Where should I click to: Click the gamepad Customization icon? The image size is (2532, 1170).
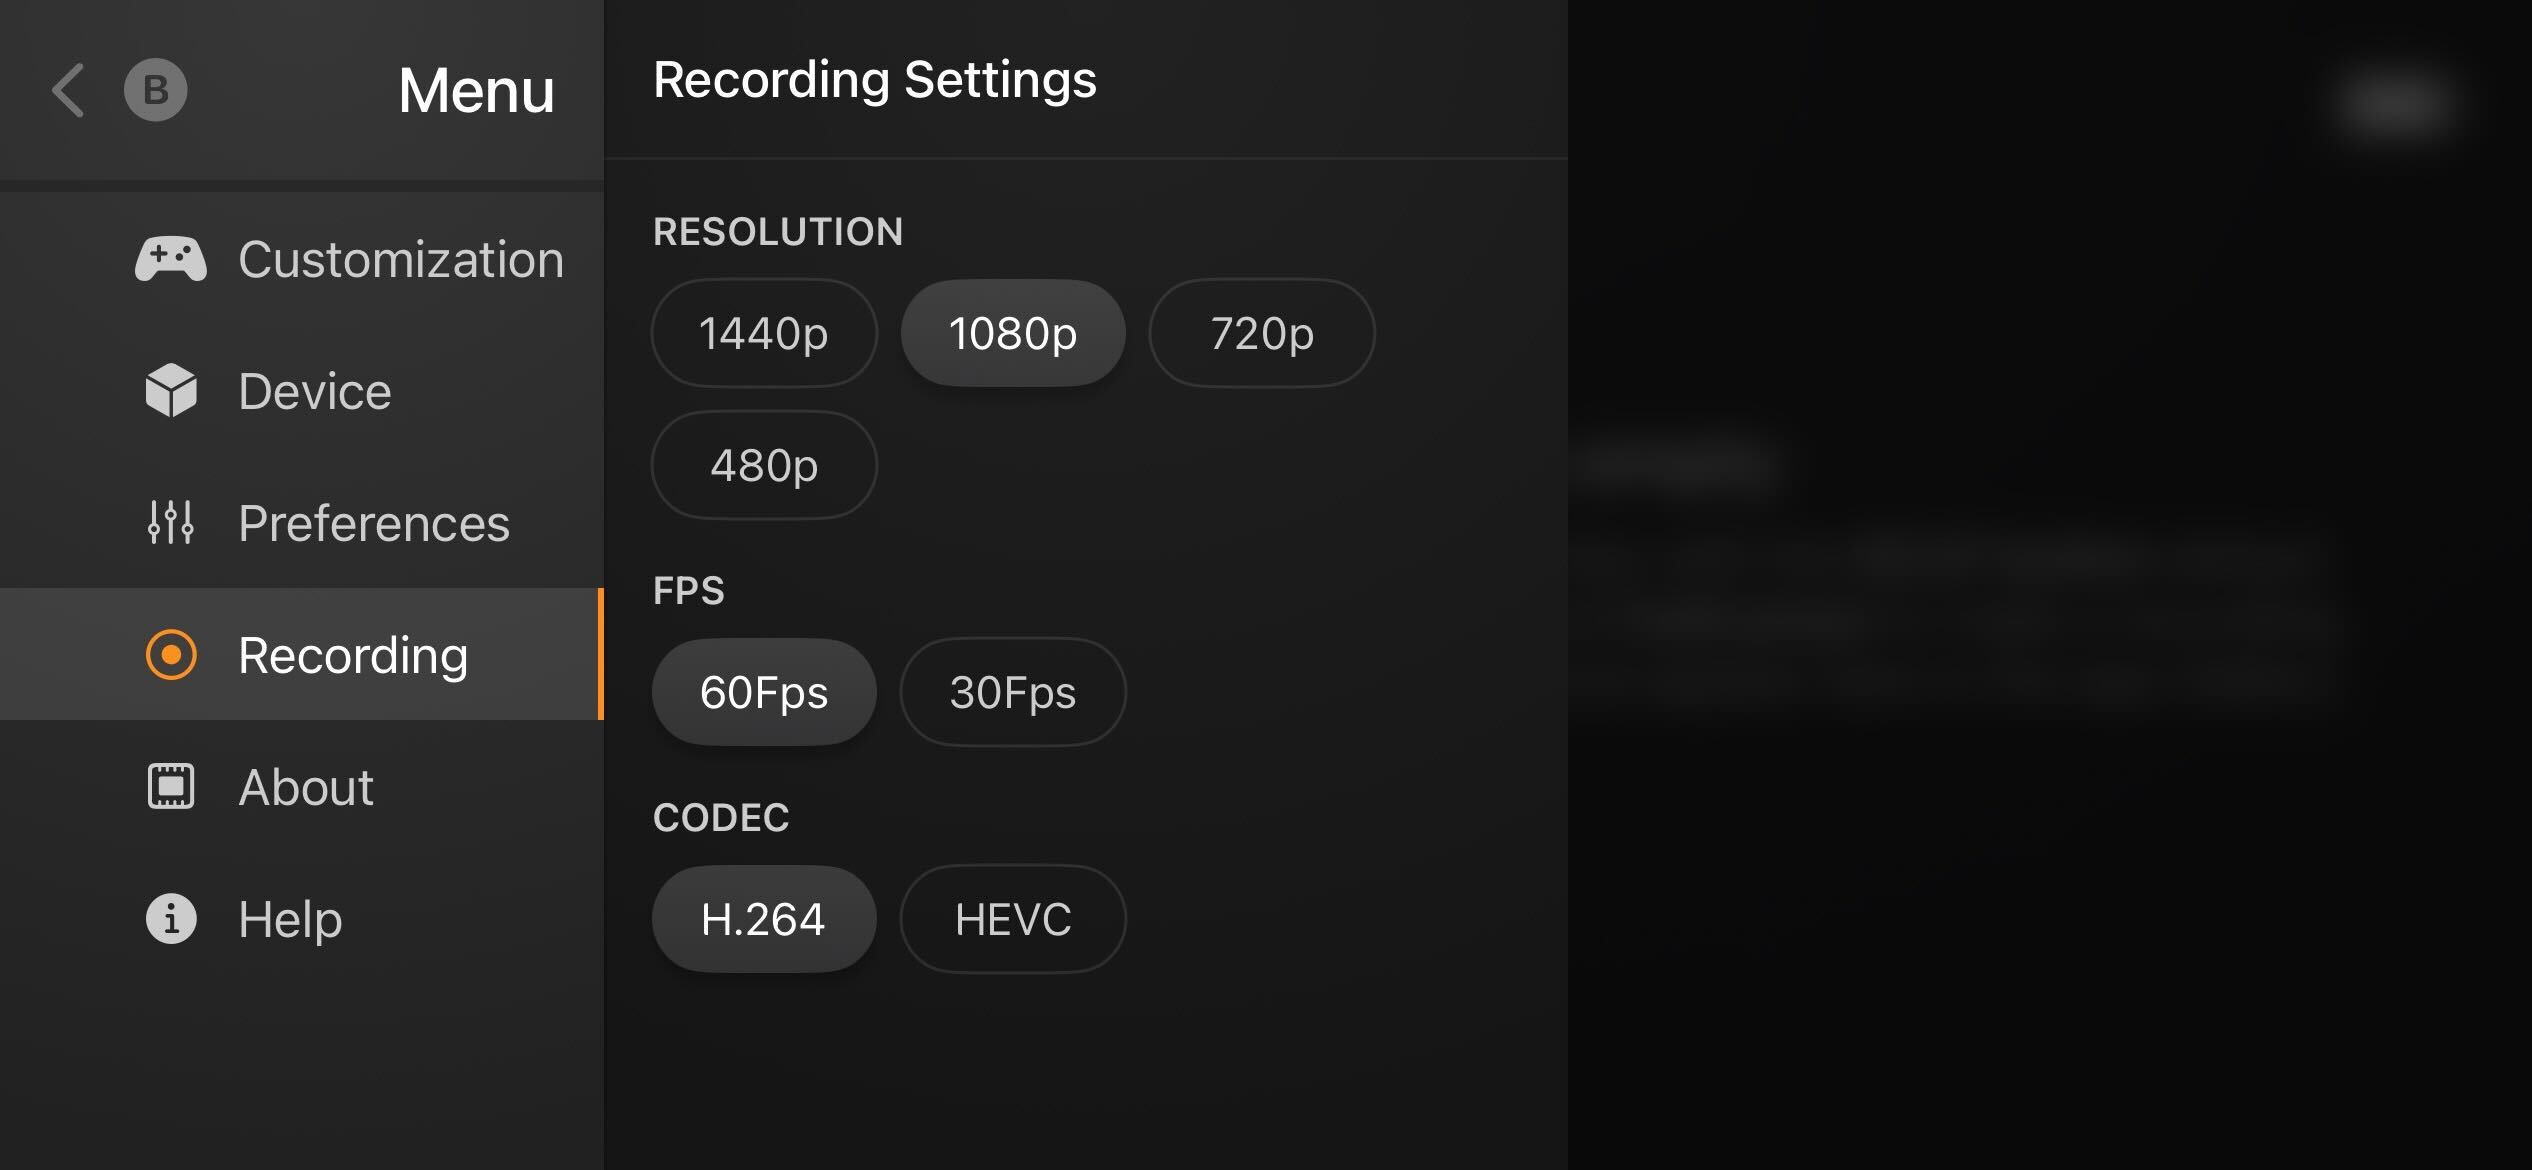point(171,260)
